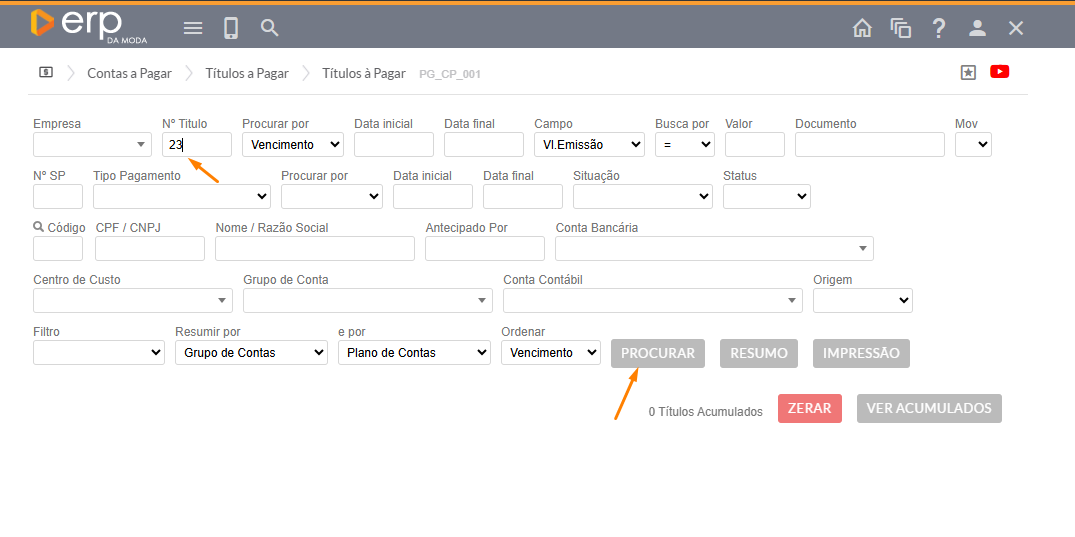Viewport: 1075px width, 537px height.
Task: Click the mobile device icon
Action: (231, 28)
